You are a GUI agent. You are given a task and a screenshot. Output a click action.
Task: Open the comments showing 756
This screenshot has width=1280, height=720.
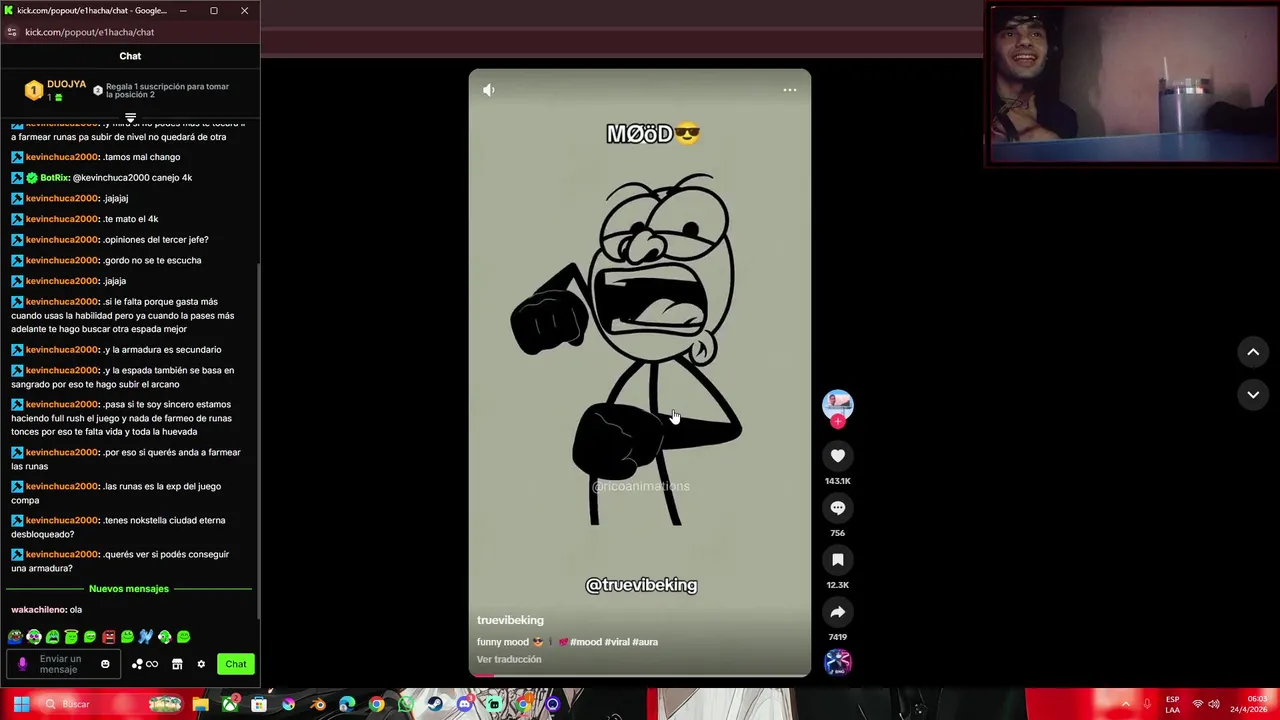coord(838,508)
